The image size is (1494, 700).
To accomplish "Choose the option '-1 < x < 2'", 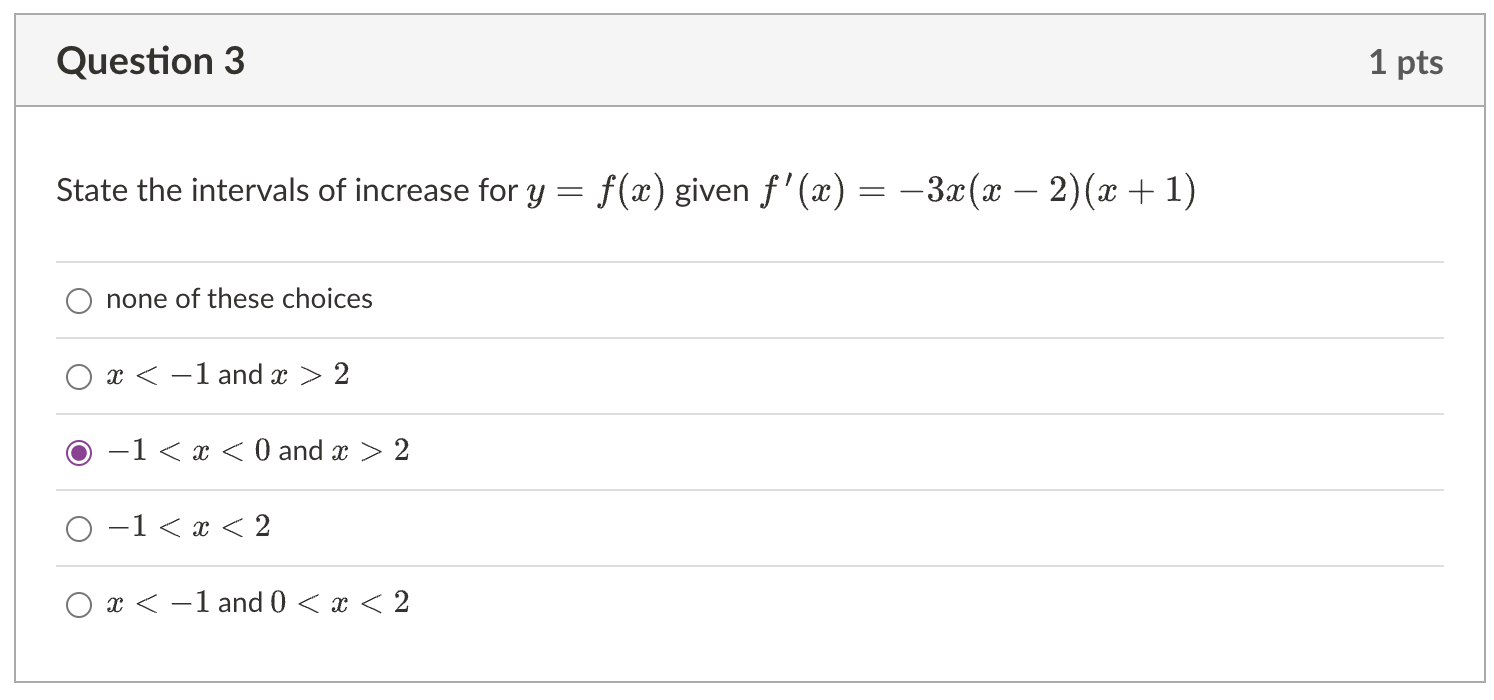I will (78, 528).
